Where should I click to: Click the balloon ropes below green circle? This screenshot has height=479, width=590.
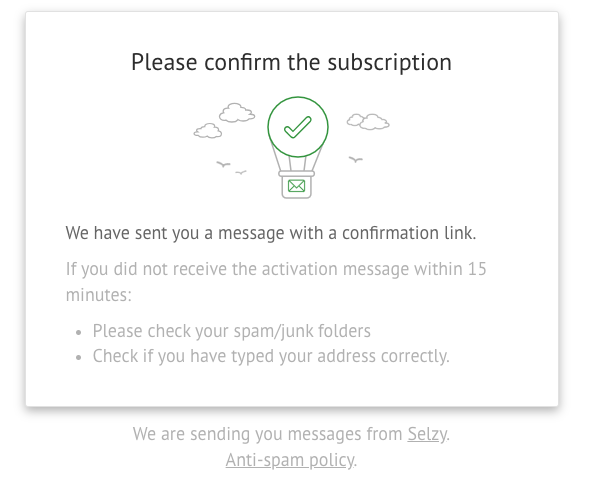297,162
